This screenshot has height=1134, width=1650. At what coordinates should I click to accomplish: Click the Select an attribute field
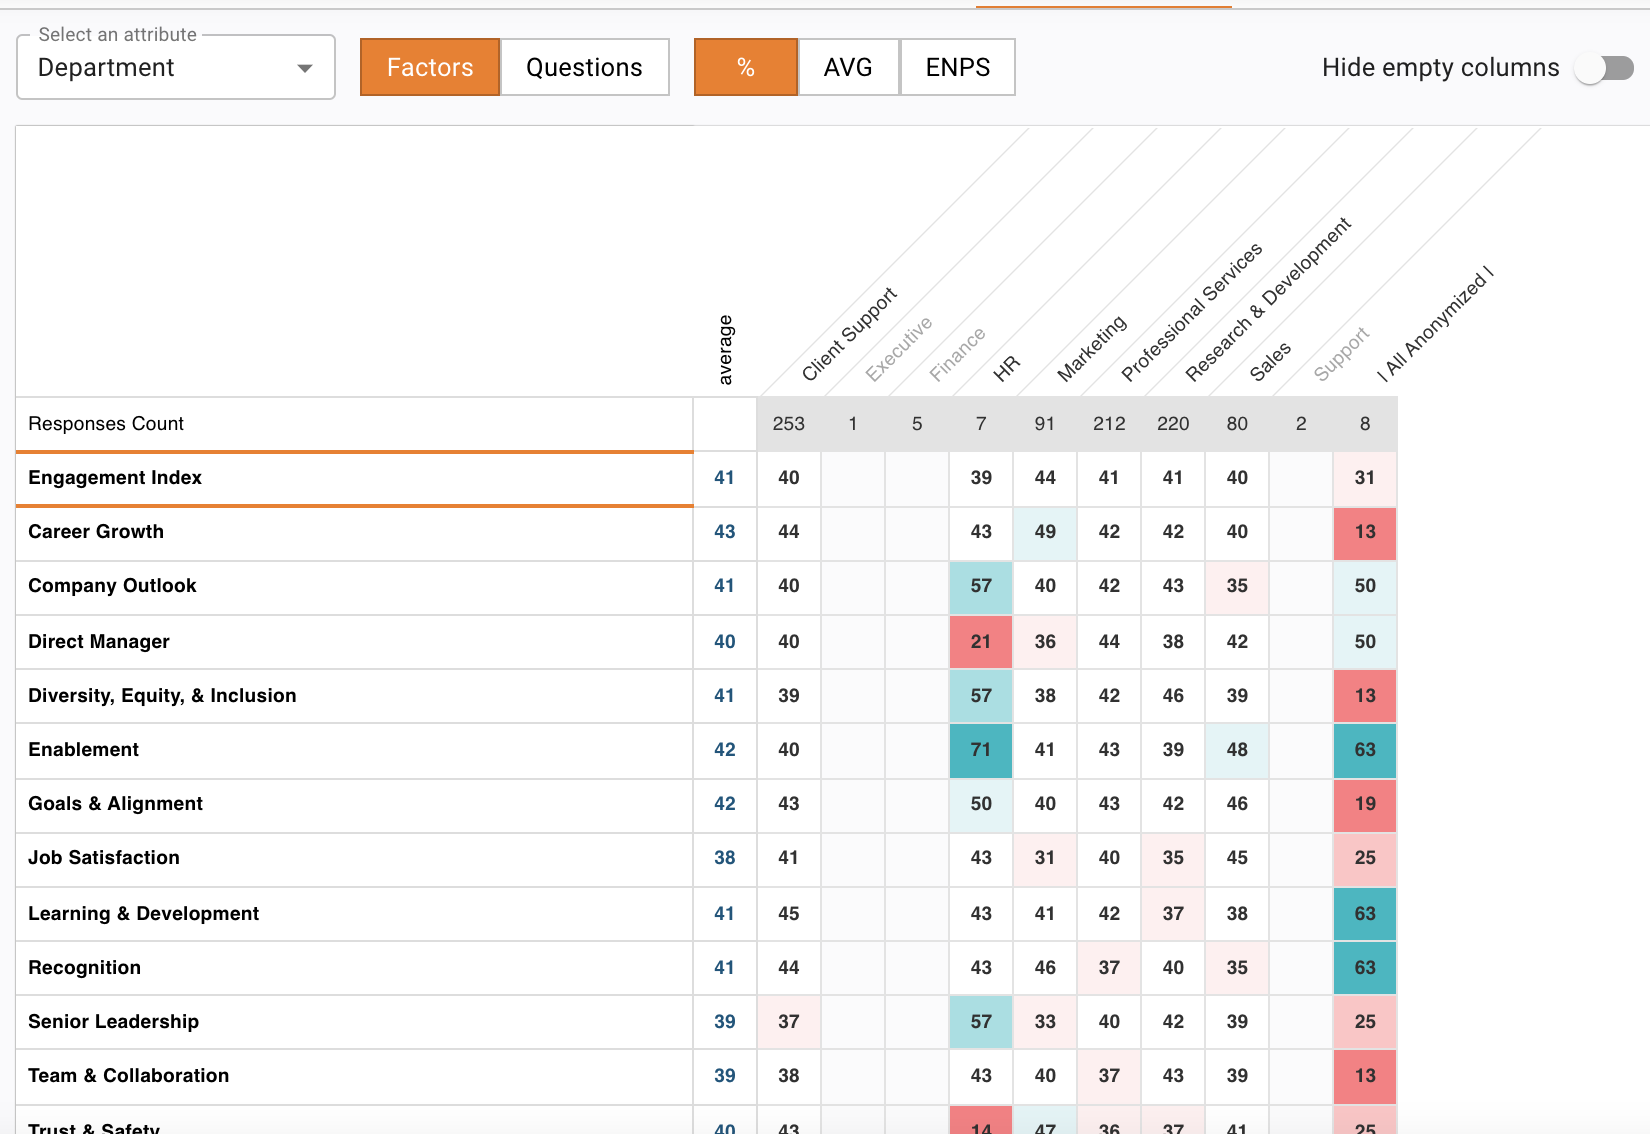[x=176, y=67]
